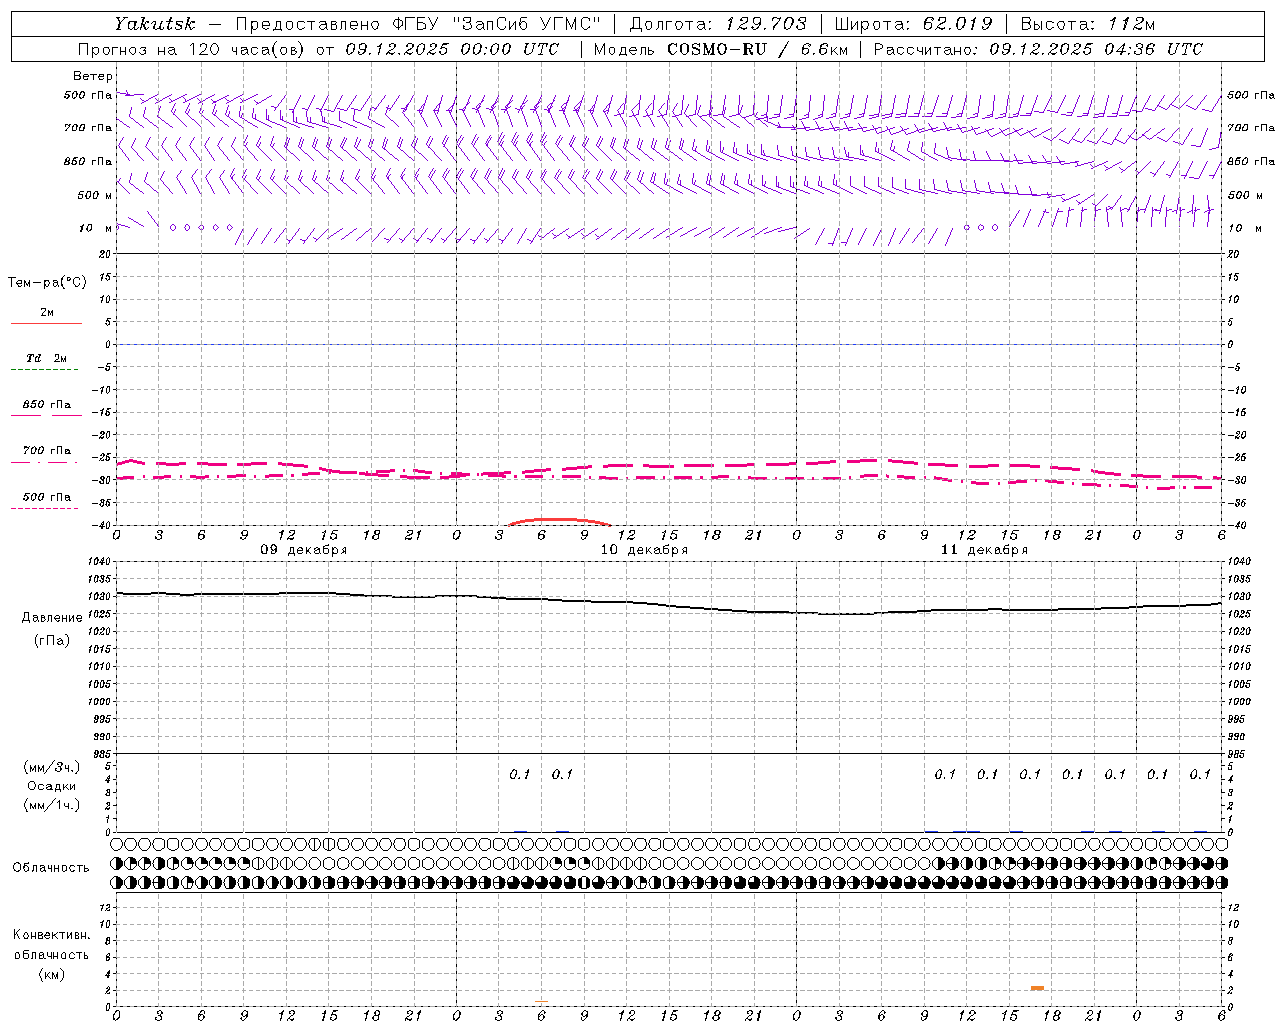Click the '(гПа)' pressure unit label

(x=51, y=641)
